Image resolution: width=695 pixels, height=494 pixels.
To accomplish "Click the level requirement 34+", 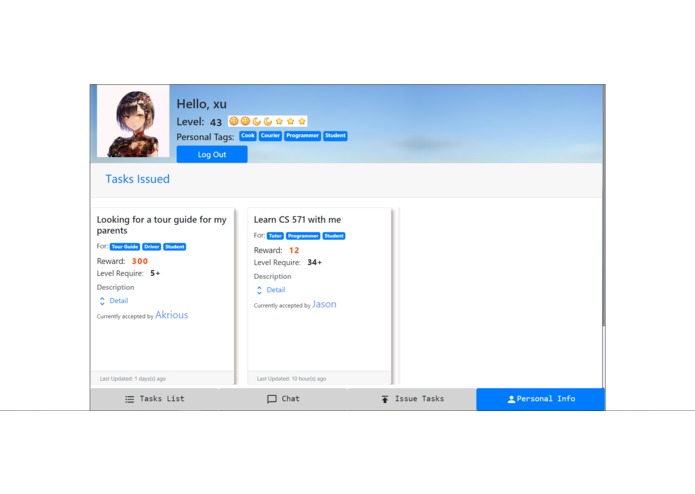I will coord(315,262).
